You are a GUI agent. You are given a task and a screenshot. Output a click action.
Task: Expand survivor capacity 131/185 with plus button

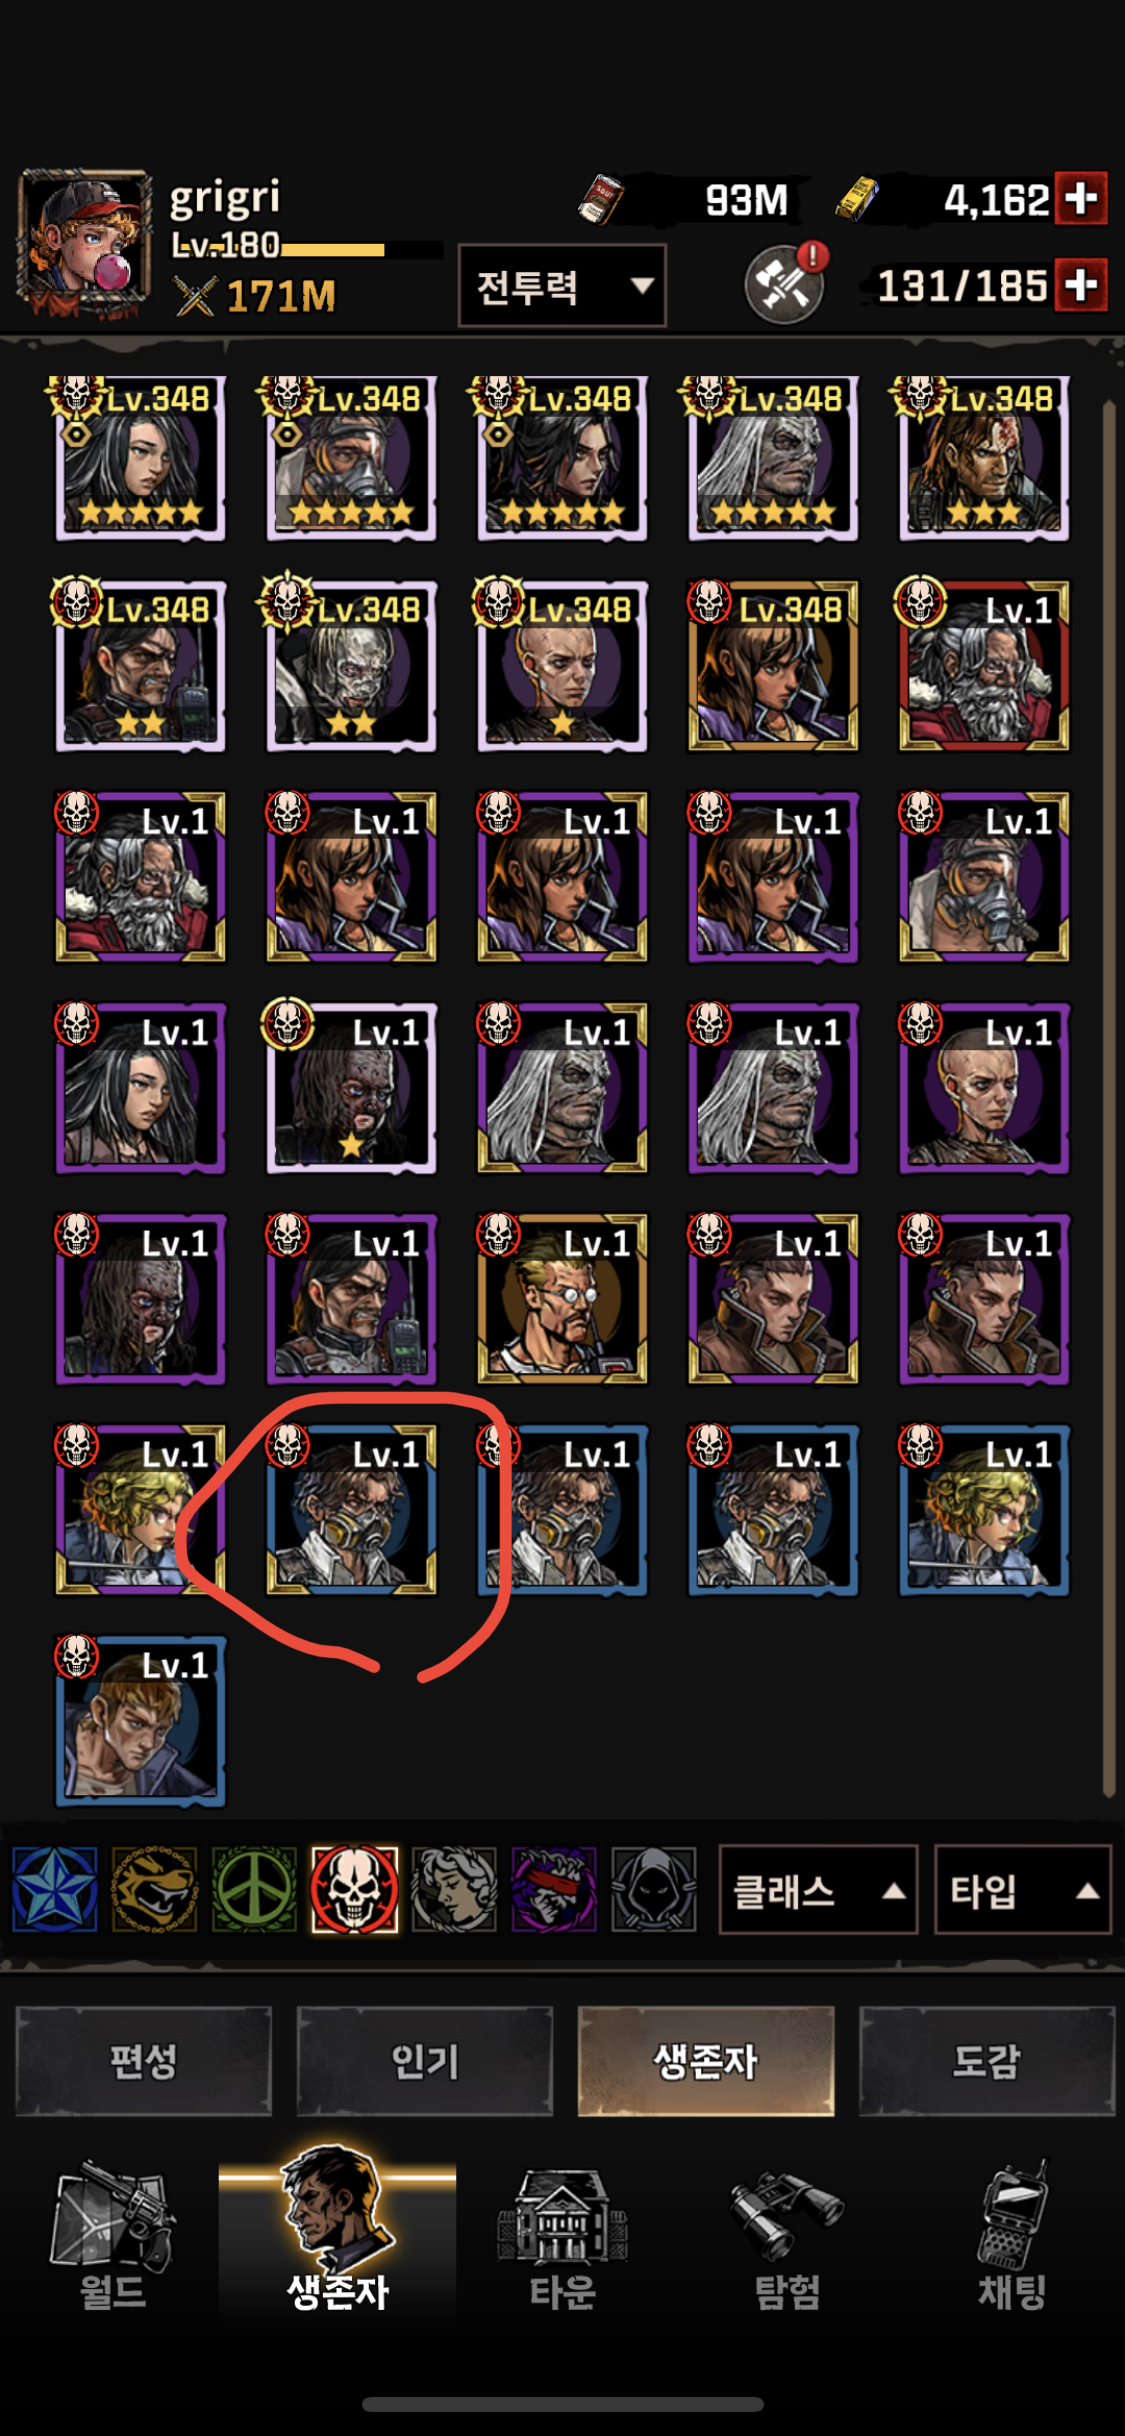pyautogui.click(x=1081, y=285)
